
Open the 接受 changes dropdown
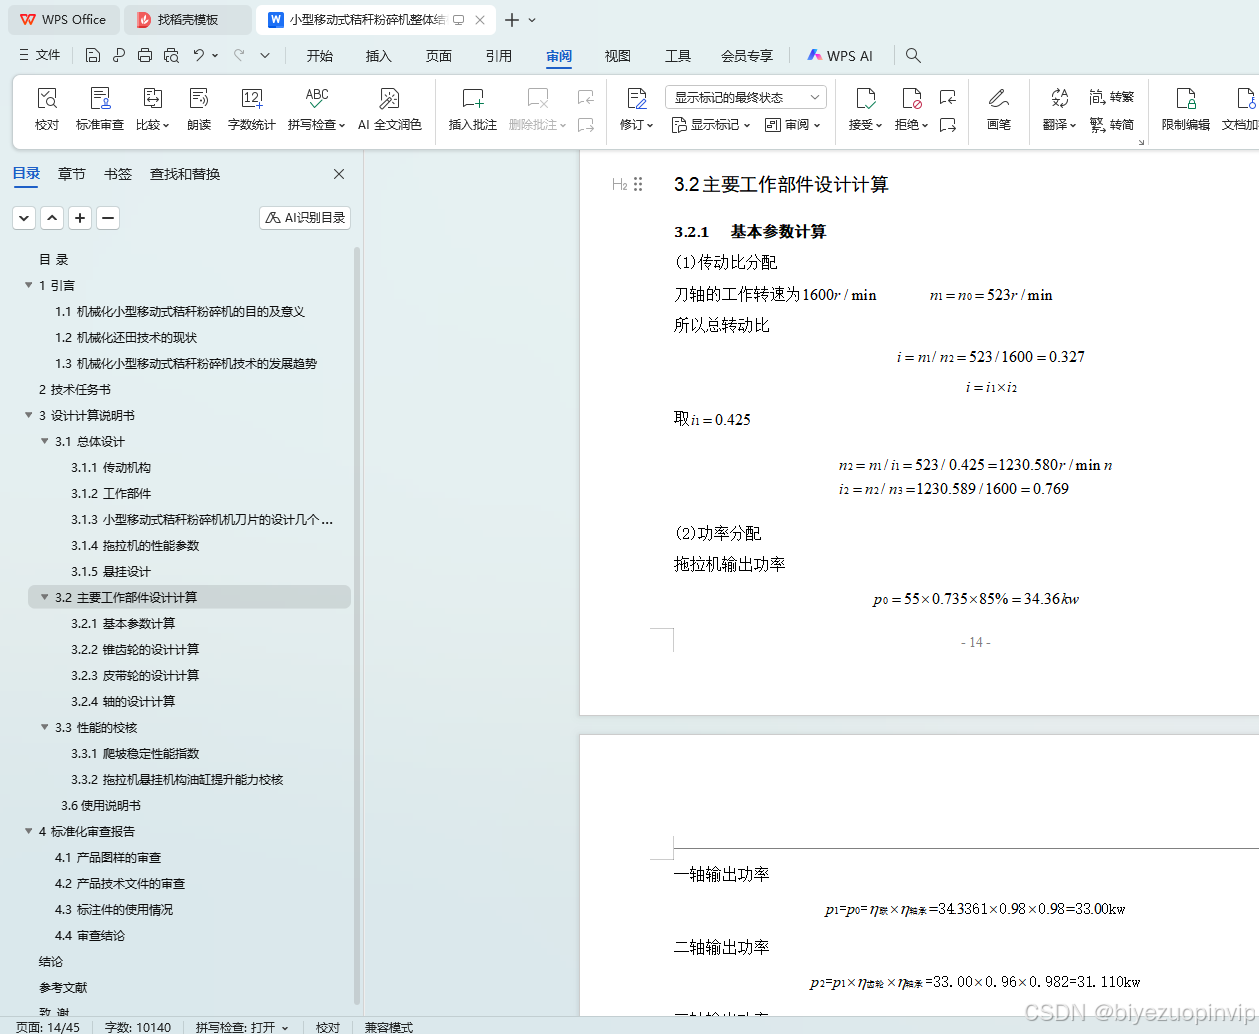point(865,125)
